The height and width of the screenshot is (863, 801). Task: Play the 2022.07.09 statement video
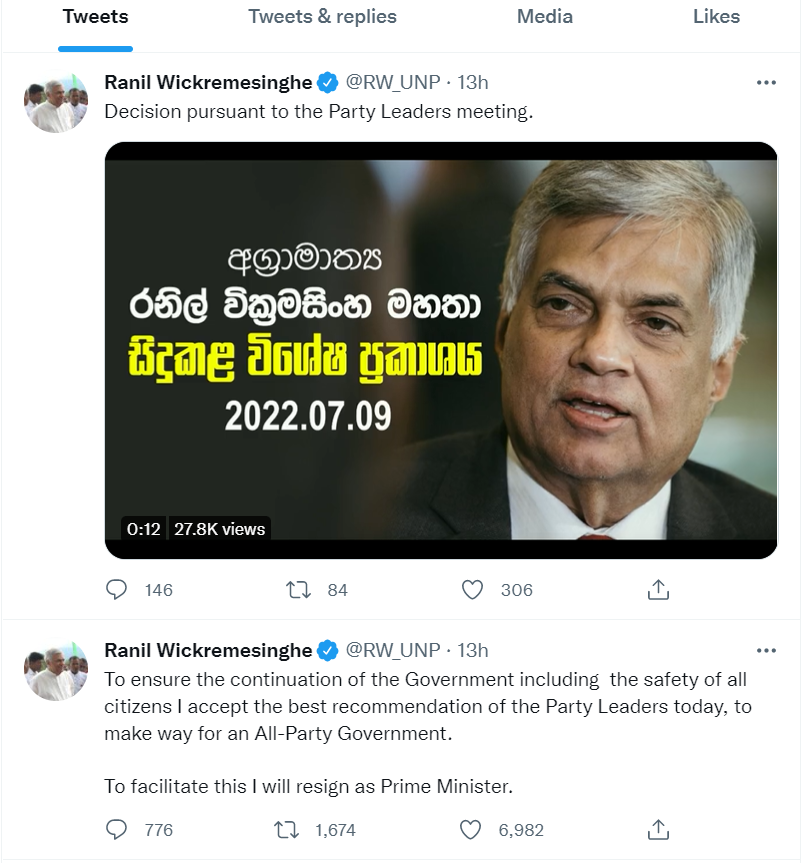point(441,350)
